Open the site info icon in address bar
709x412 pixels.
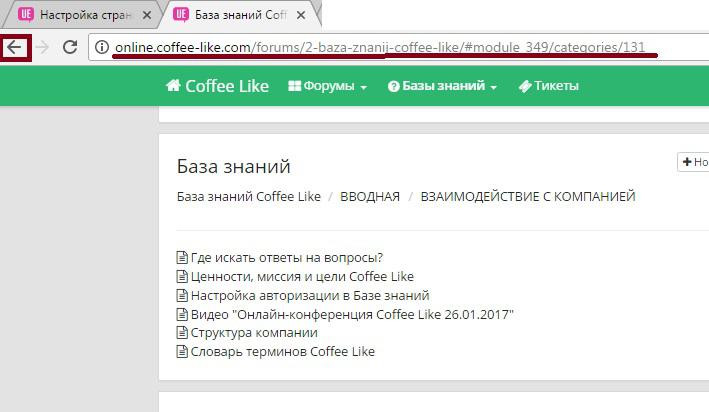pos(102,47)
